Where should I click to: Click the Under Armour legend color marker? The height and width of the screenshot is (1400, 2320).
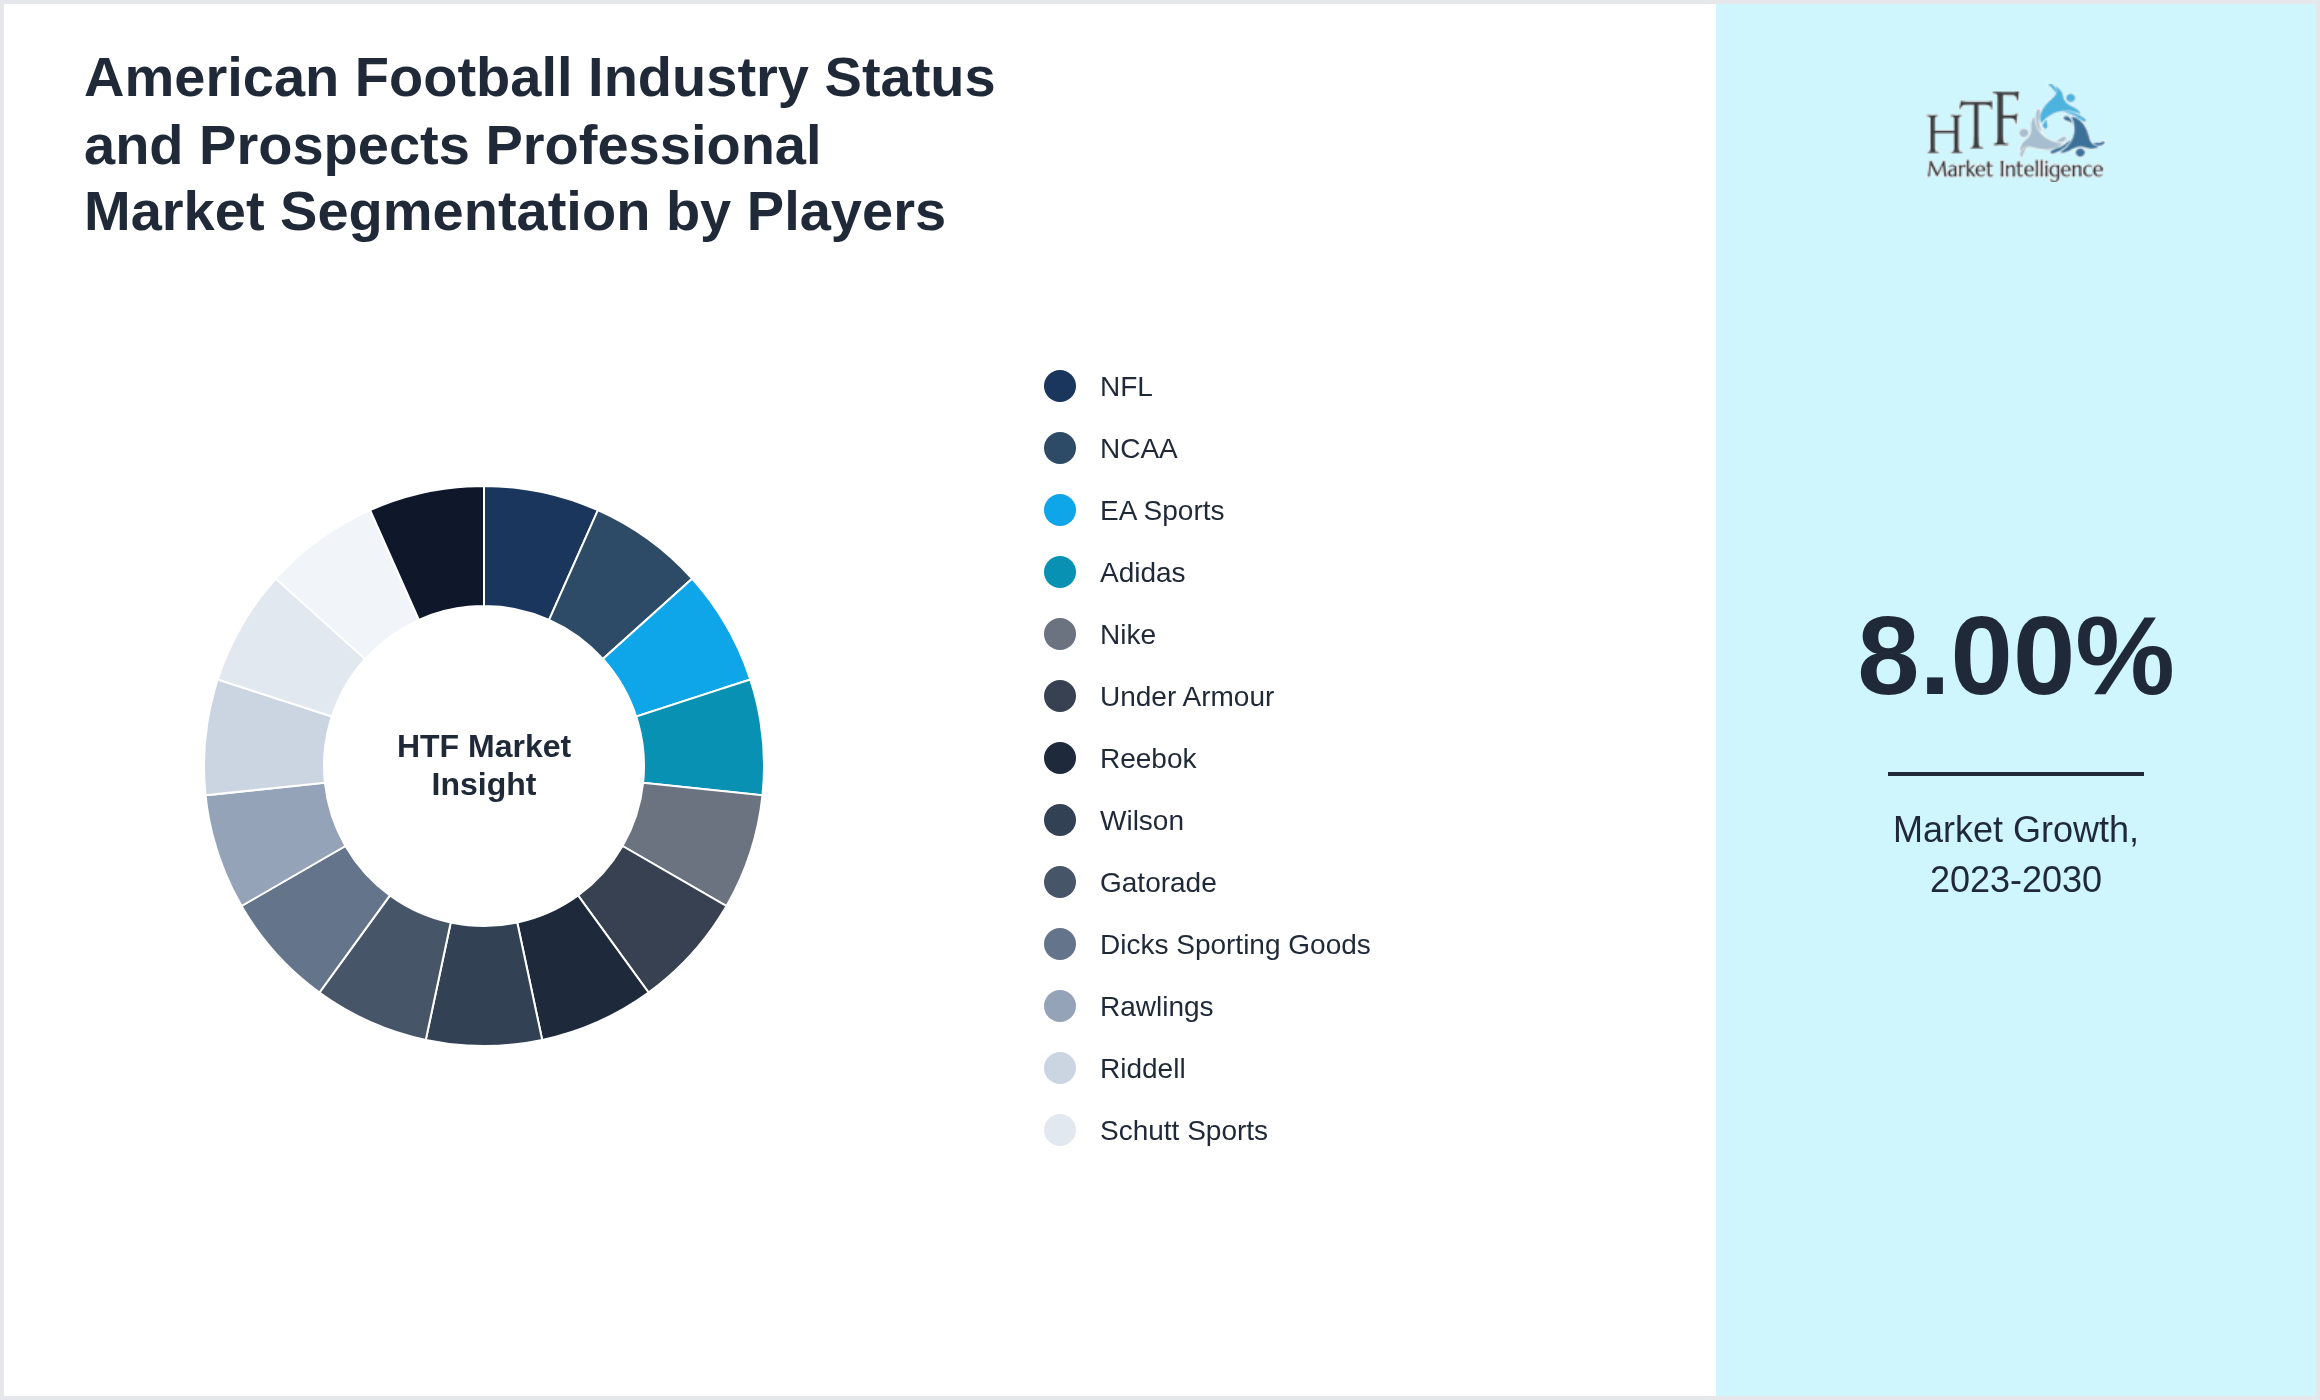[x=1058, y=696]
